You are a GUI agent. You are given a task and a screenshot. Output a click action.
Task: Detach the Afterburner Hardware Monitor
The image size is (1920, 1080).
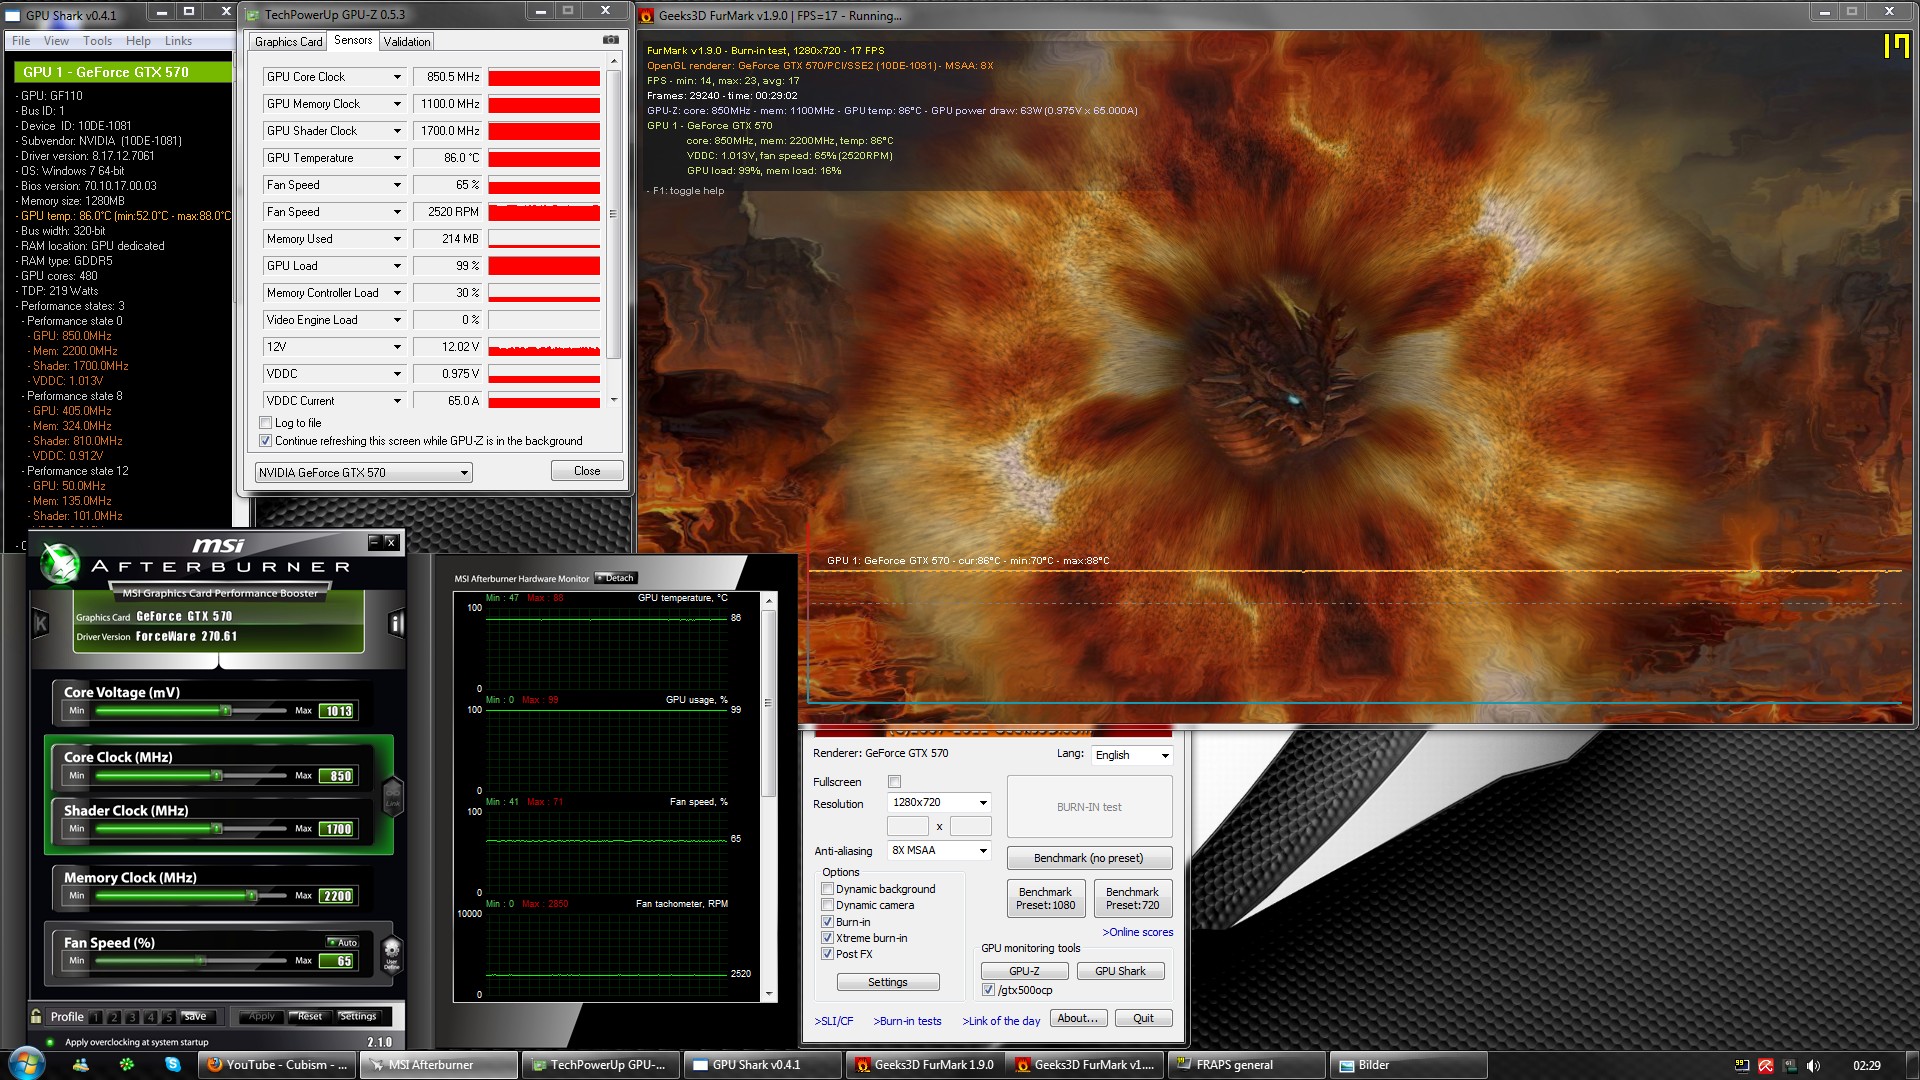[x=616, y=578]
